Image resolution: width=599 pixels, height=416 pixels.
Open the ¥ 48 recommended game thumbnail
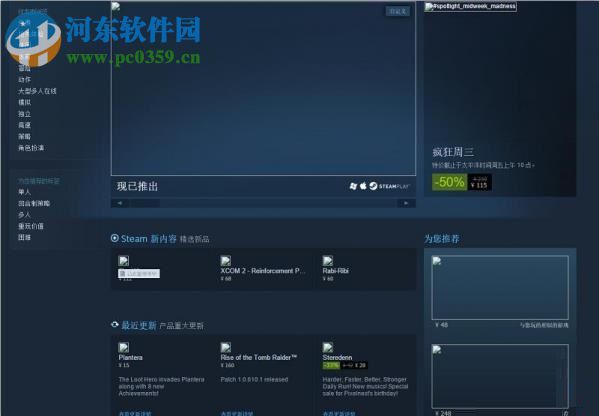pyautogui.click(x=500, y=288)
